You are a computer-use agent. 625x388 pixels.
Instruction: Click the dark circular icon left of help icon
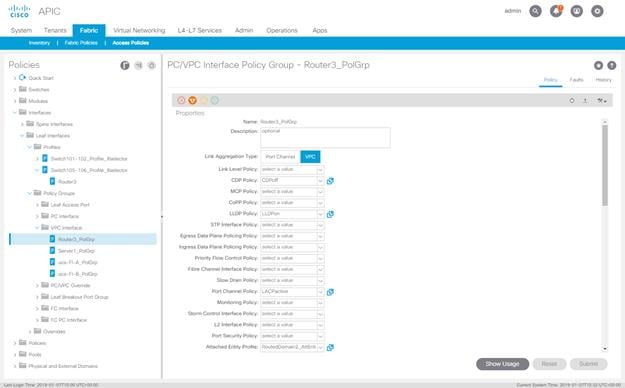click(598, 65)
